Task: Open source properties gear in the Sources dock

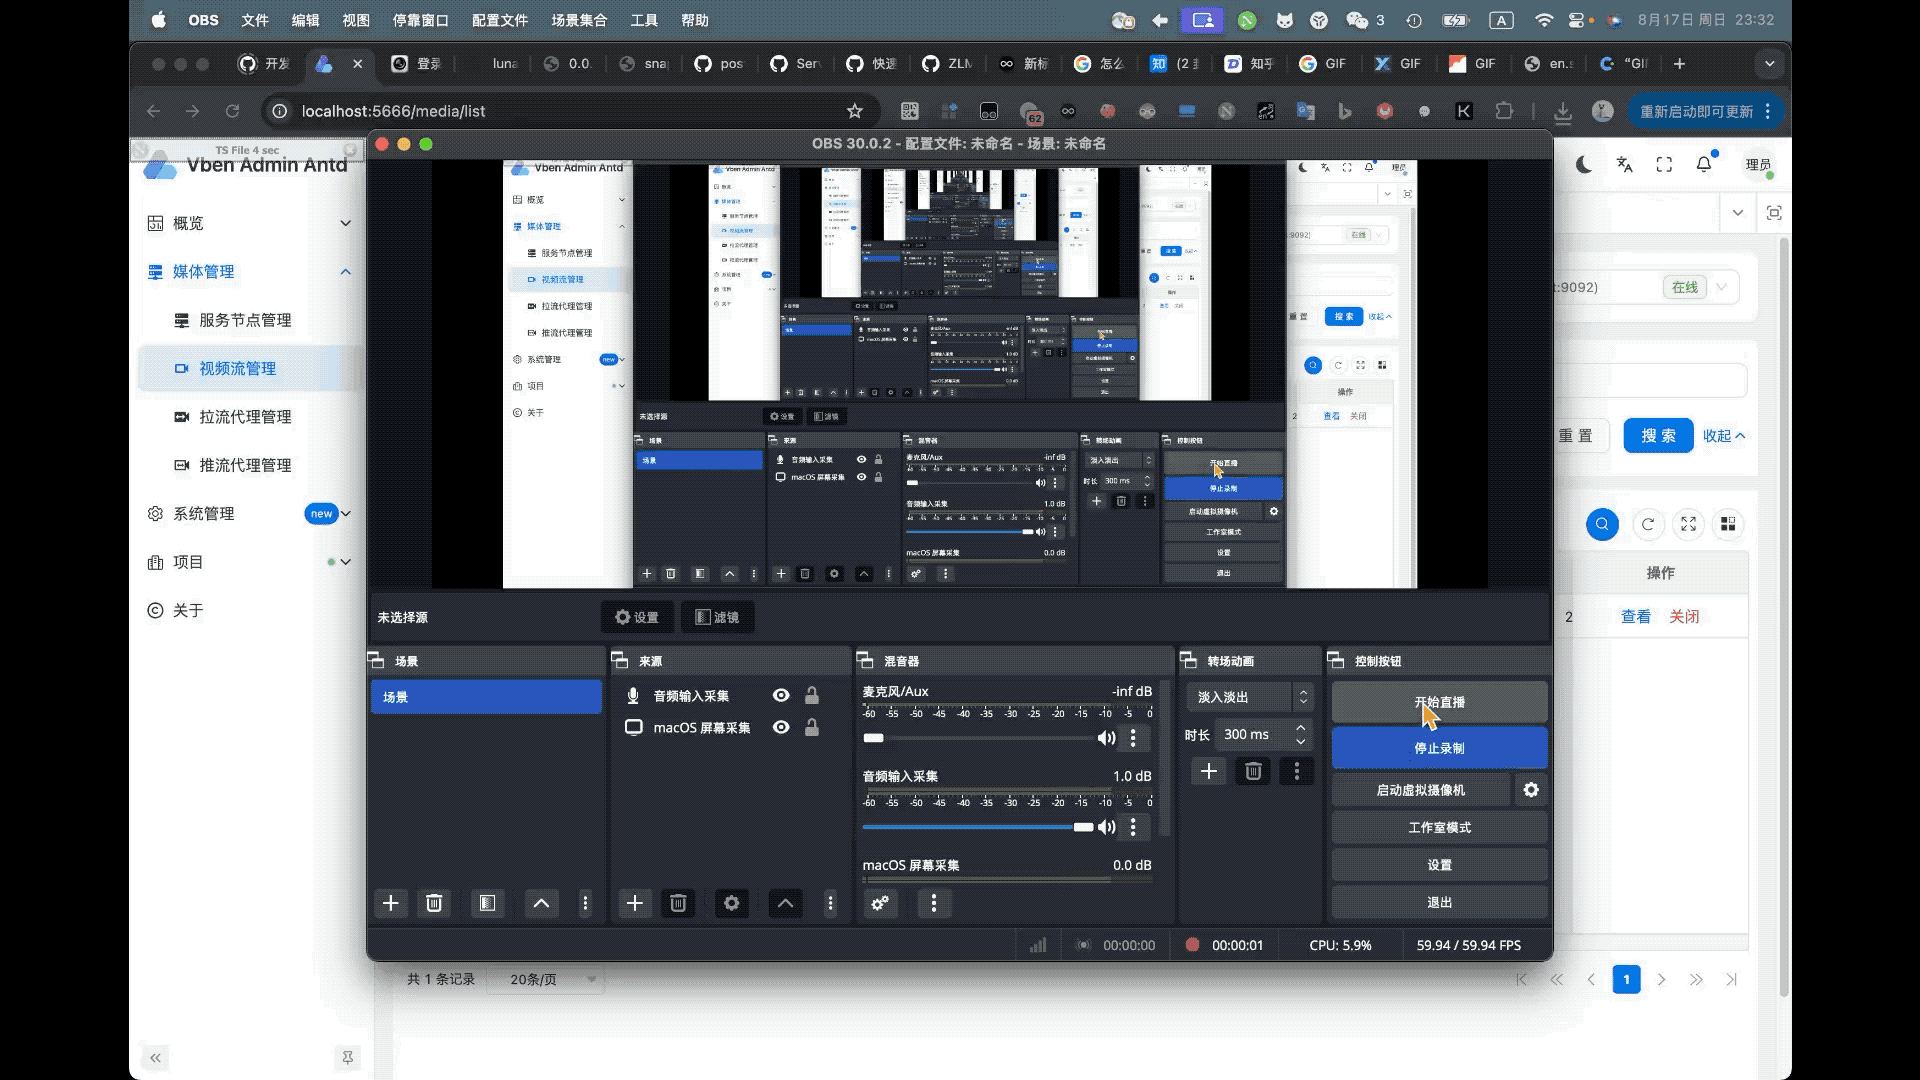Action: tap(732, 903)
